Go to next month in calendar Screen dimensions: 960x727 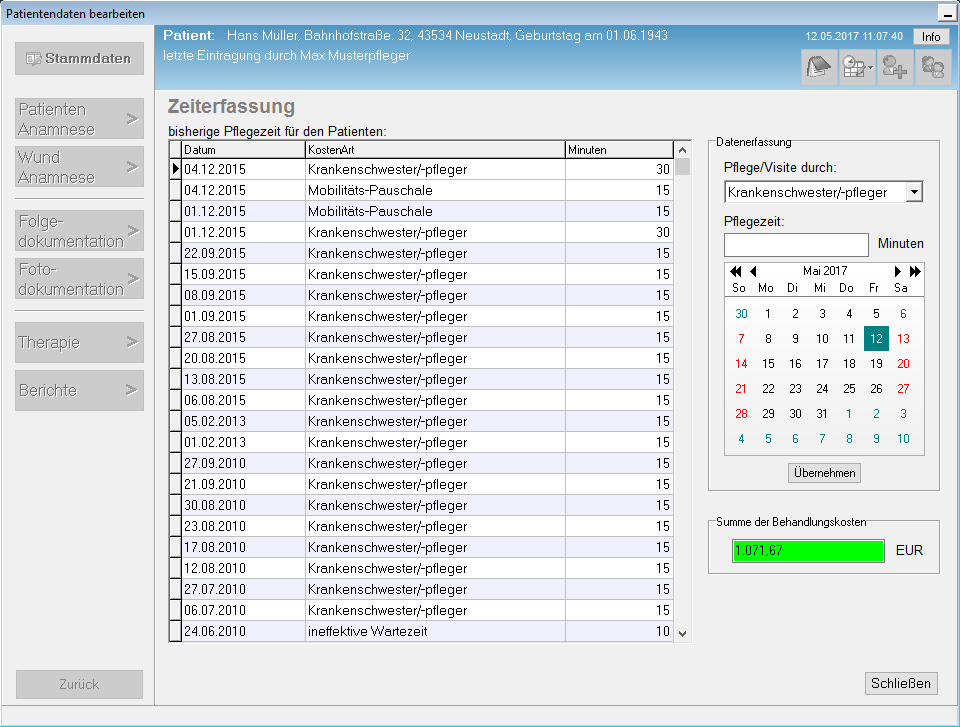point(898,271)
